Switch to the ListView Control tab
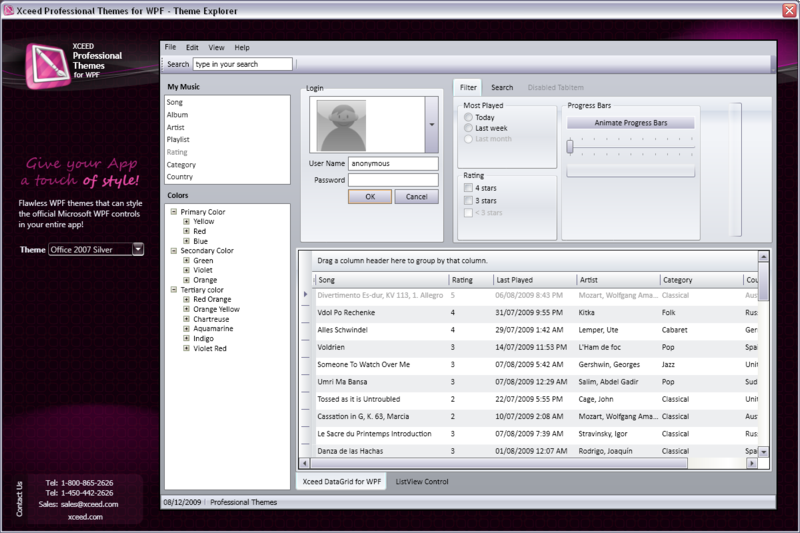Screen dimensions: 800x533 click(422, 481)
